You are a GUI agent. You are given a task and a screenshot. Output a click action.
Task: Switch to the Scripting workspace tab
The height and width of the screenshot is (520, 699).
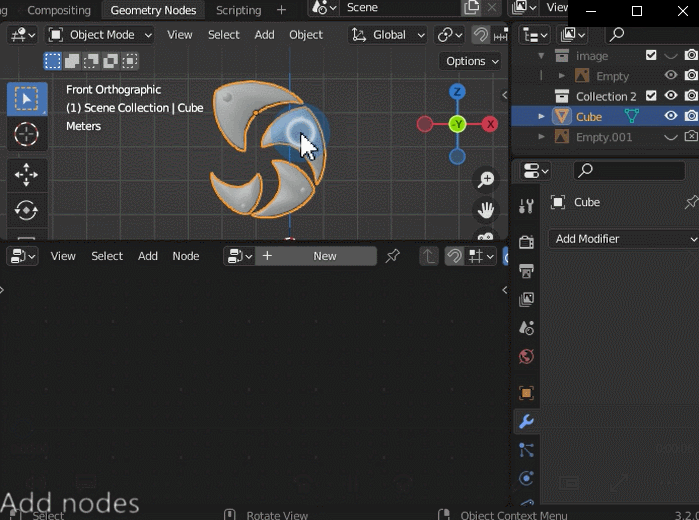pos(238,10)
